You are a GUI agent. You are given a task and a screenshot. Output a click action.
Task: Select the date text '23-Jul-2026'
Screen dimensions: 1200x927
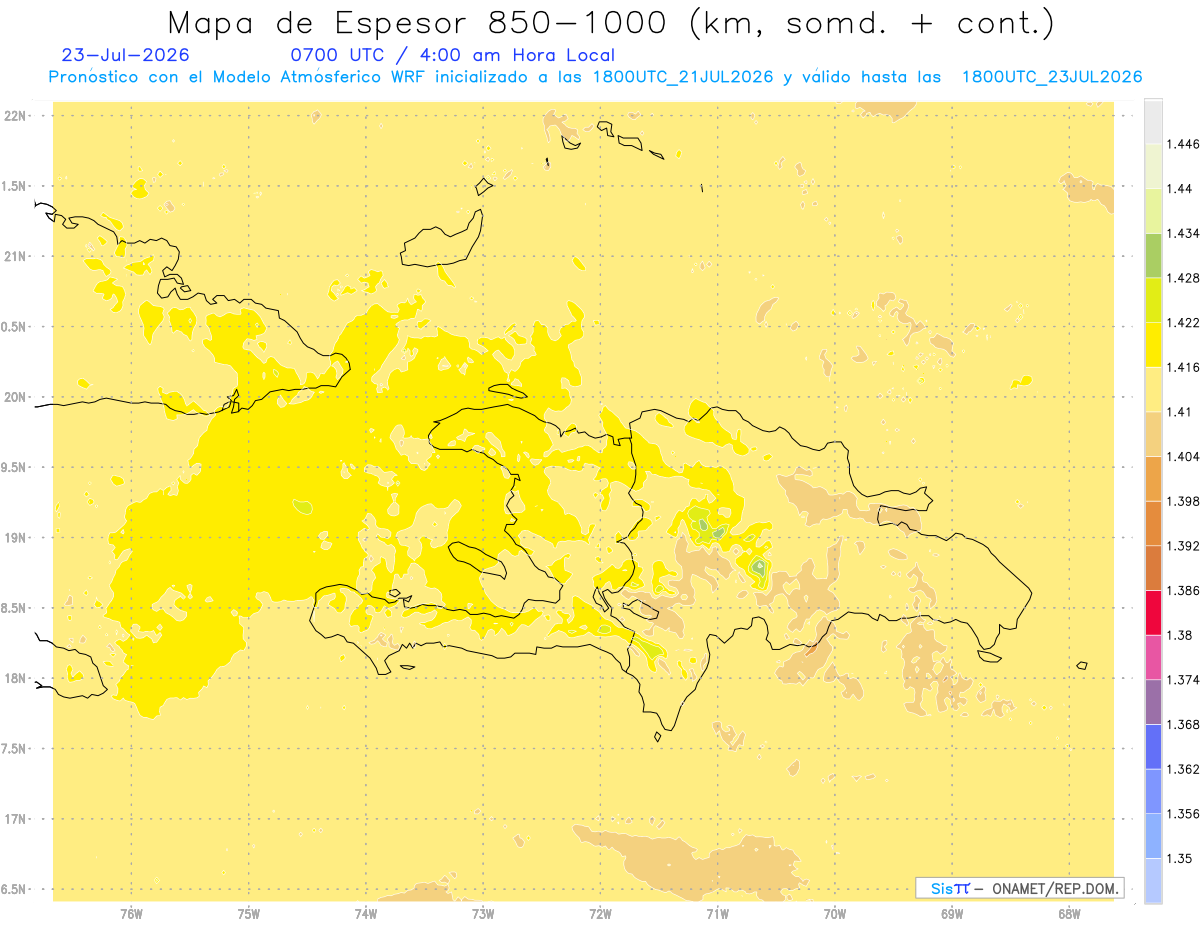point(125,55)
